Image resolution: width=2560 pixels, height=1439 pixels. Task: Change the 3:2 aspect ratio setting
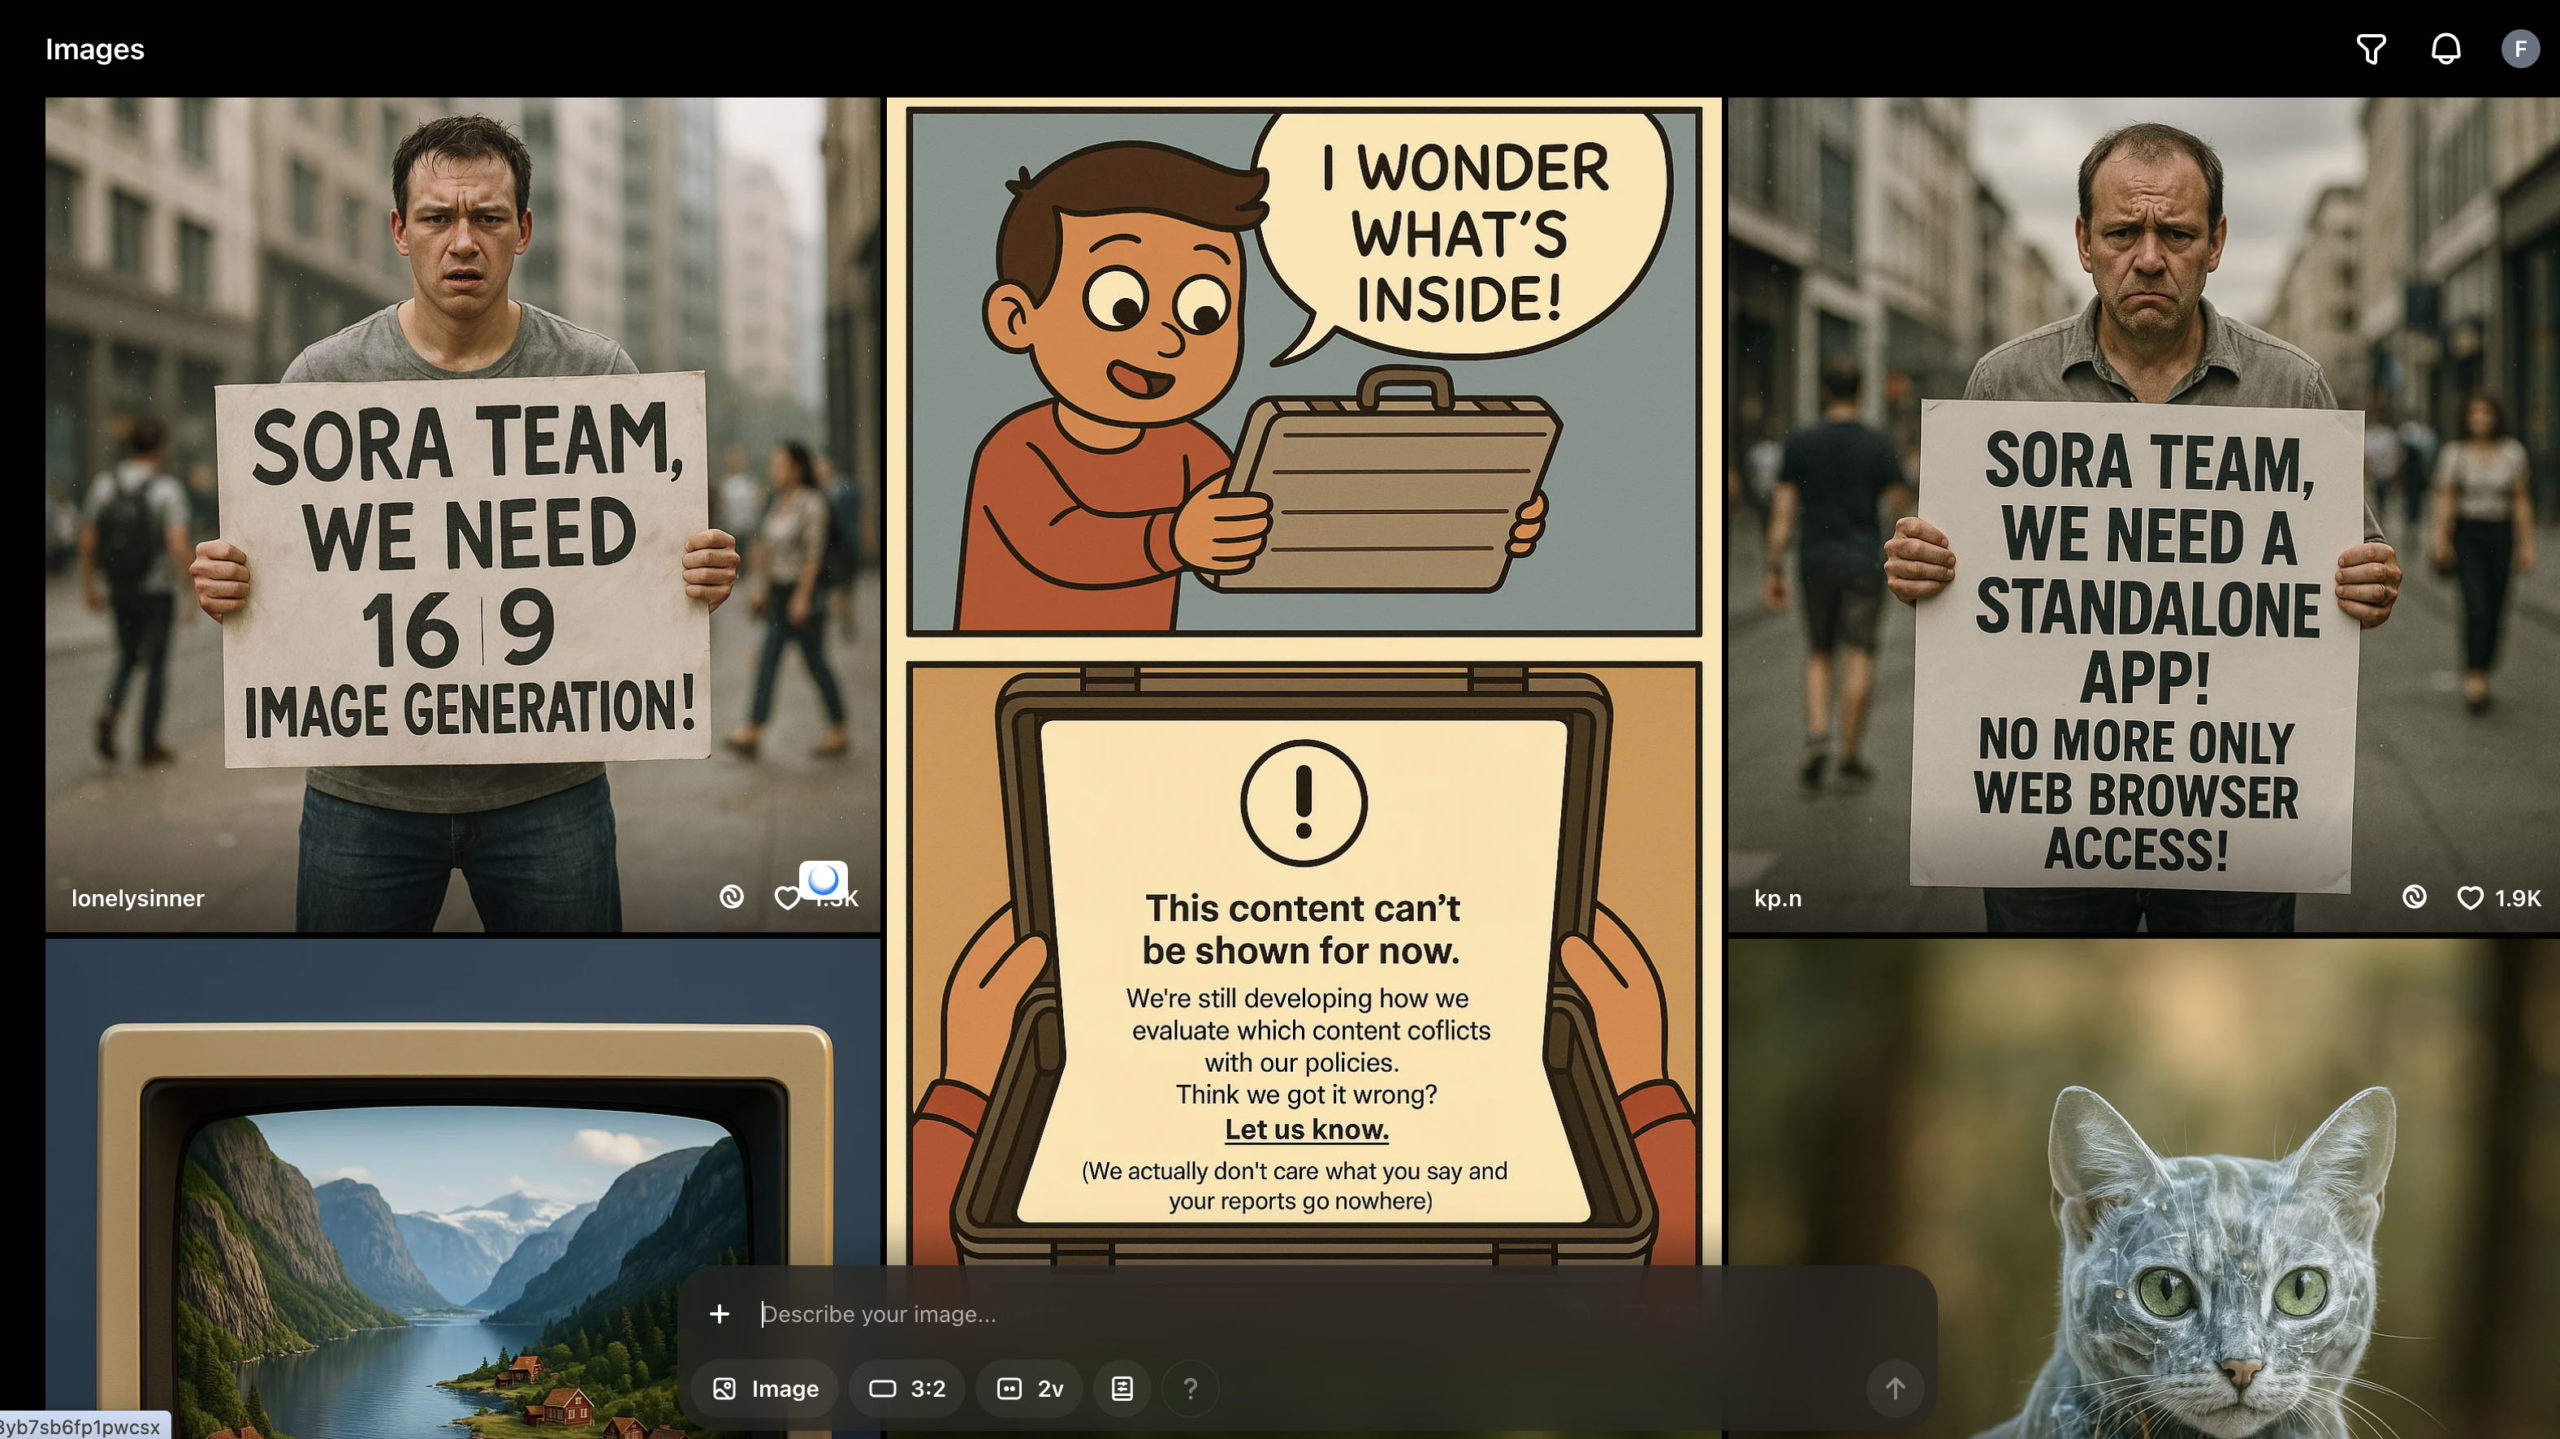tap(907, 1388)
